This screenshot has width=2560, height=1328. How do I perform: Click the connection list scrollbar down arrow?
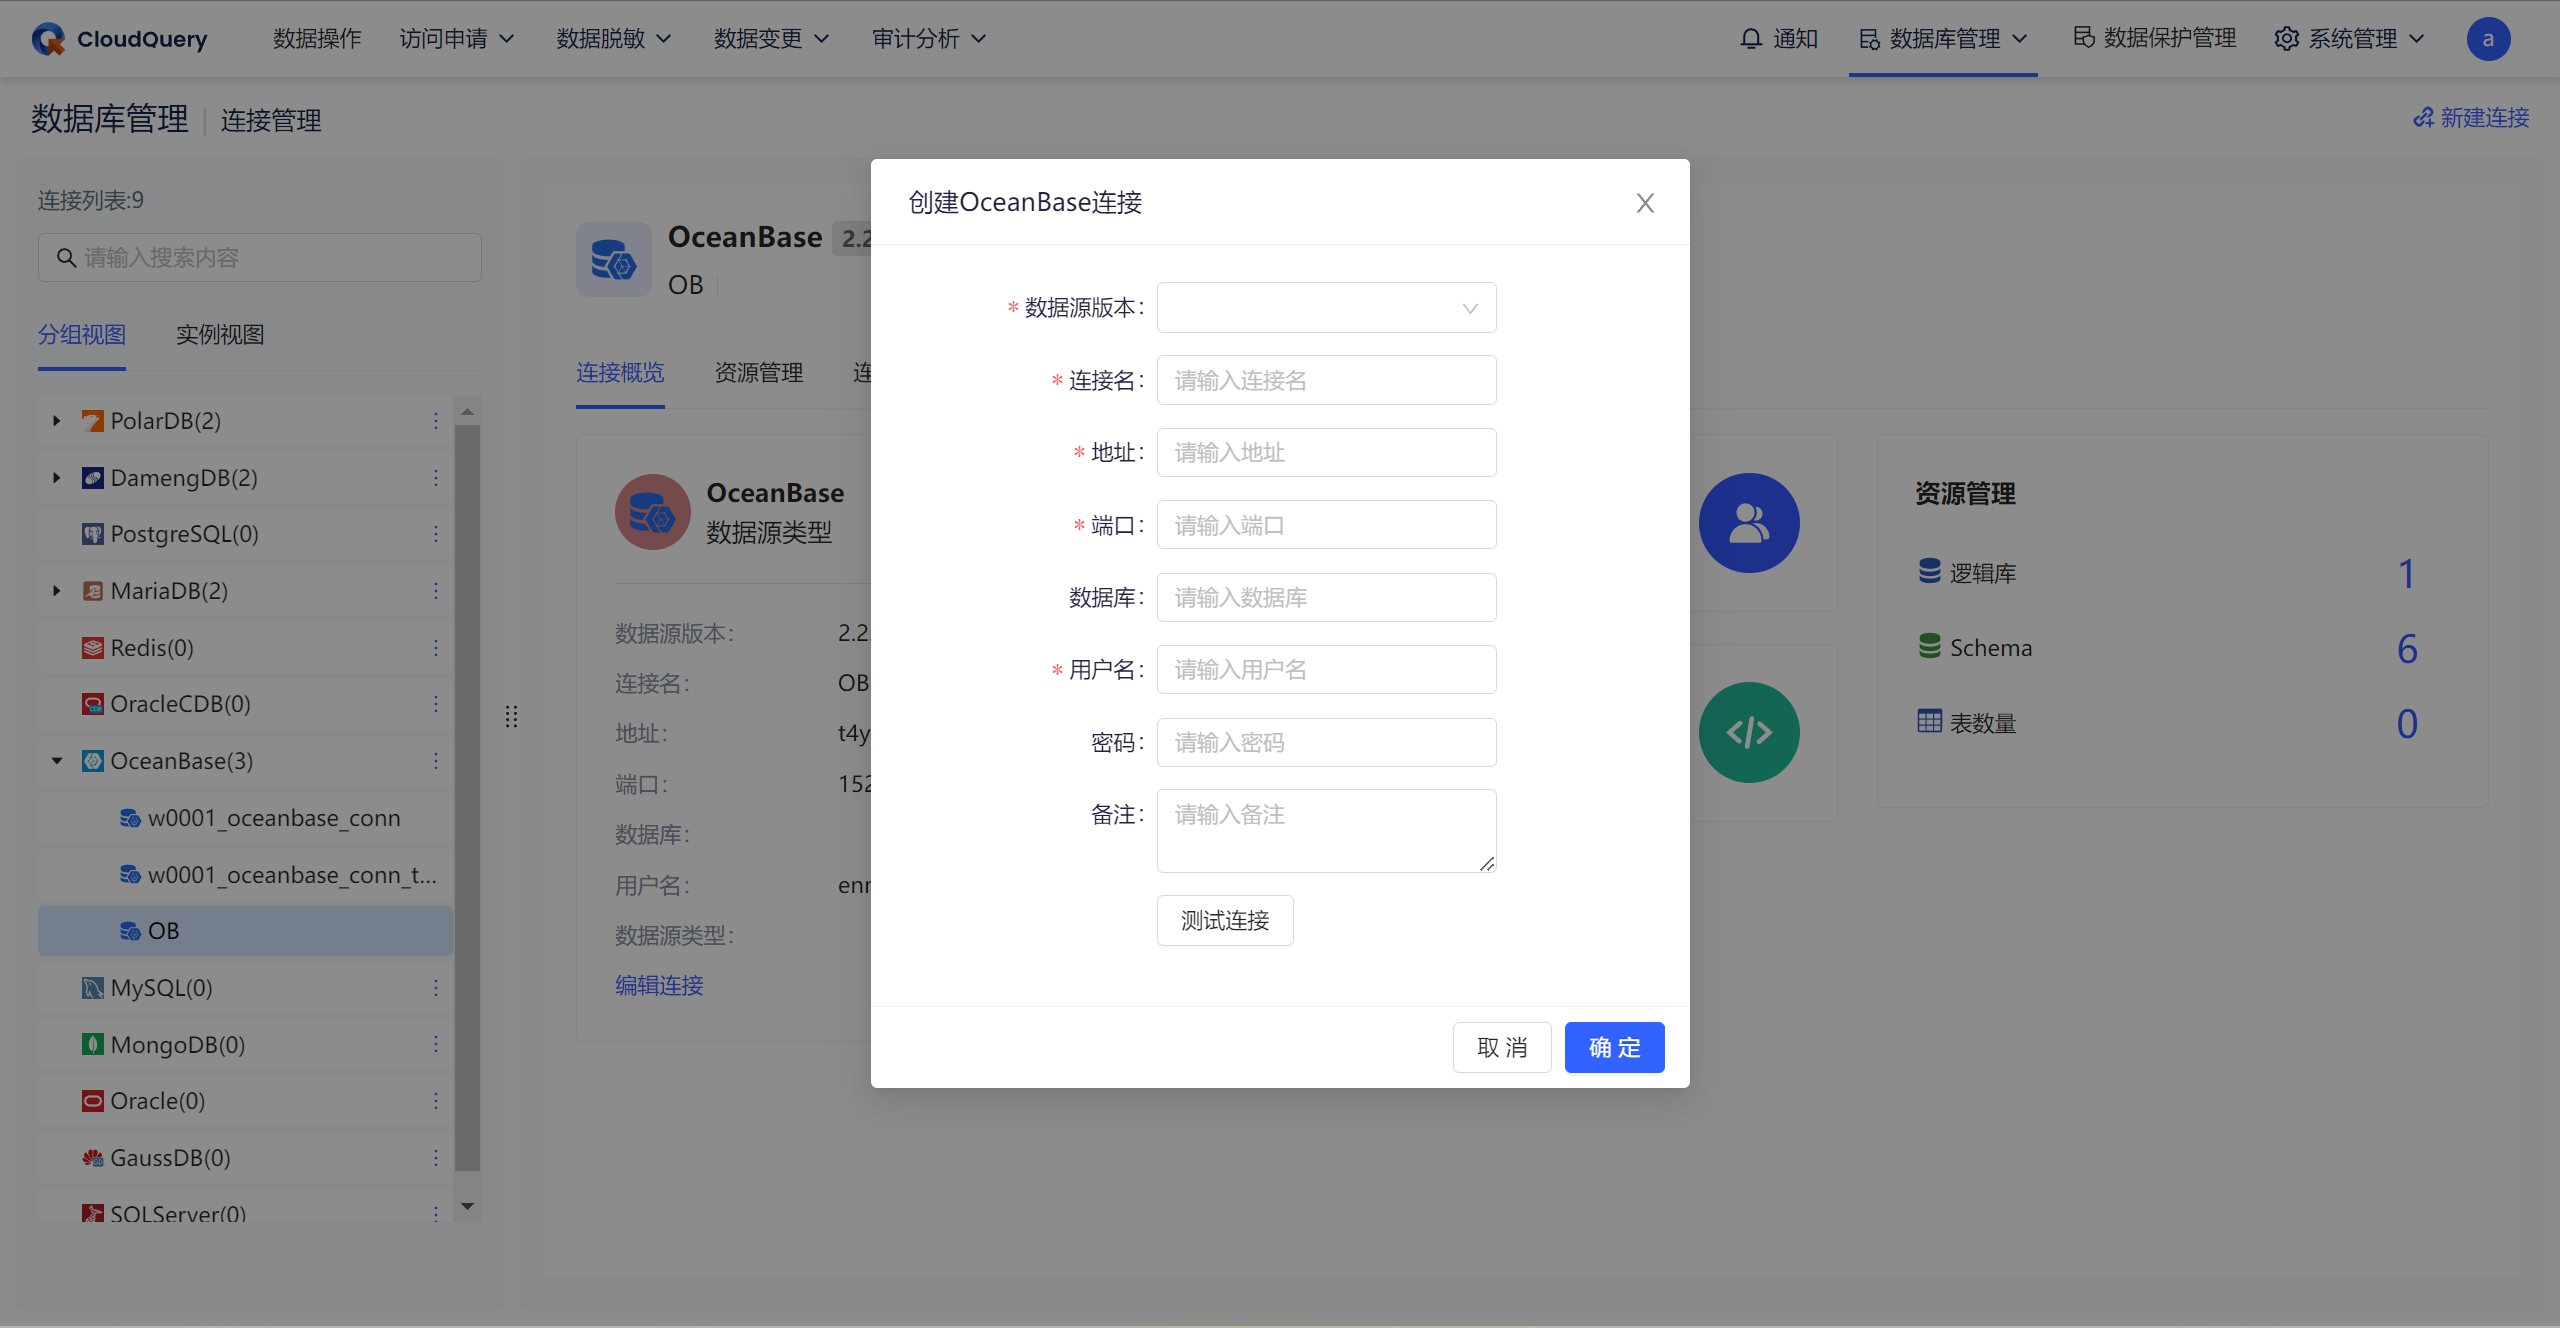pyautogui.click(x=467, y=1207)
